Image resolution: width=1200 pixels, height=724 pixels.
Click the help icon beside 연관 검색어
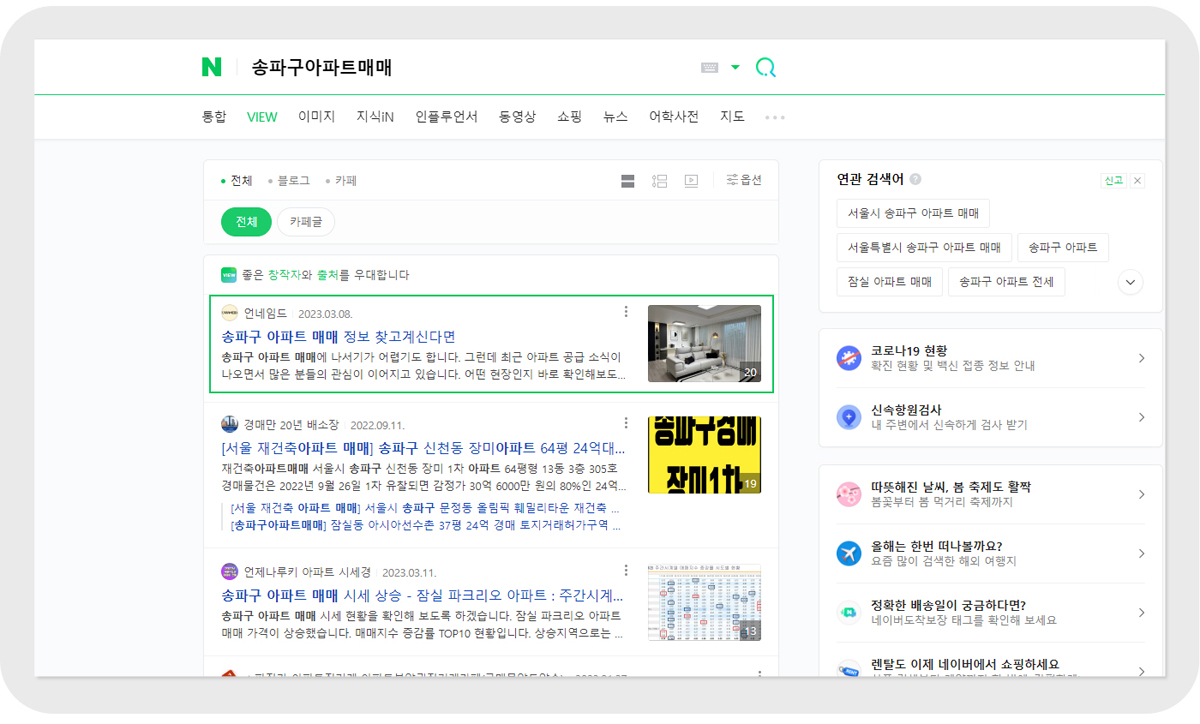click(915, 180)
